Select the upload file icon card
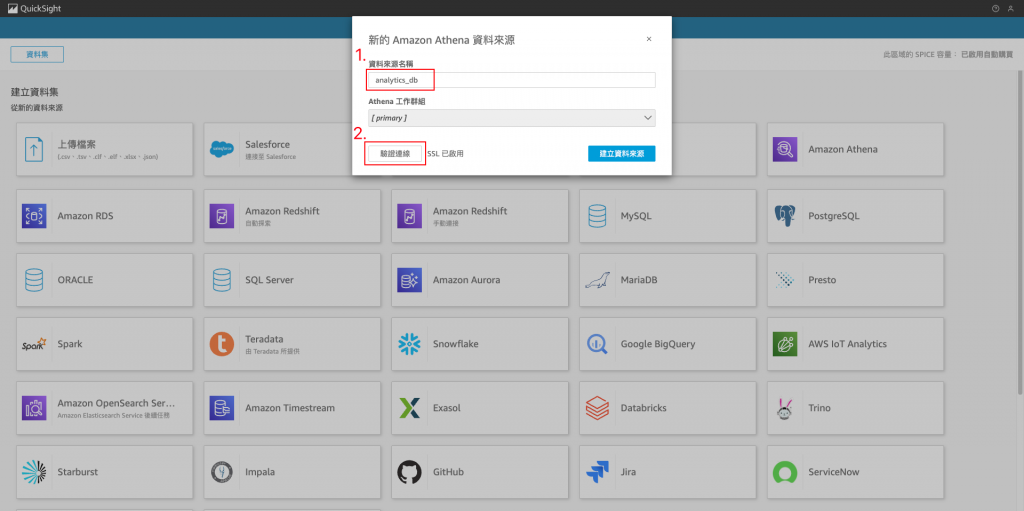Viewport: 1024px width, 511px height. (33, 149)
